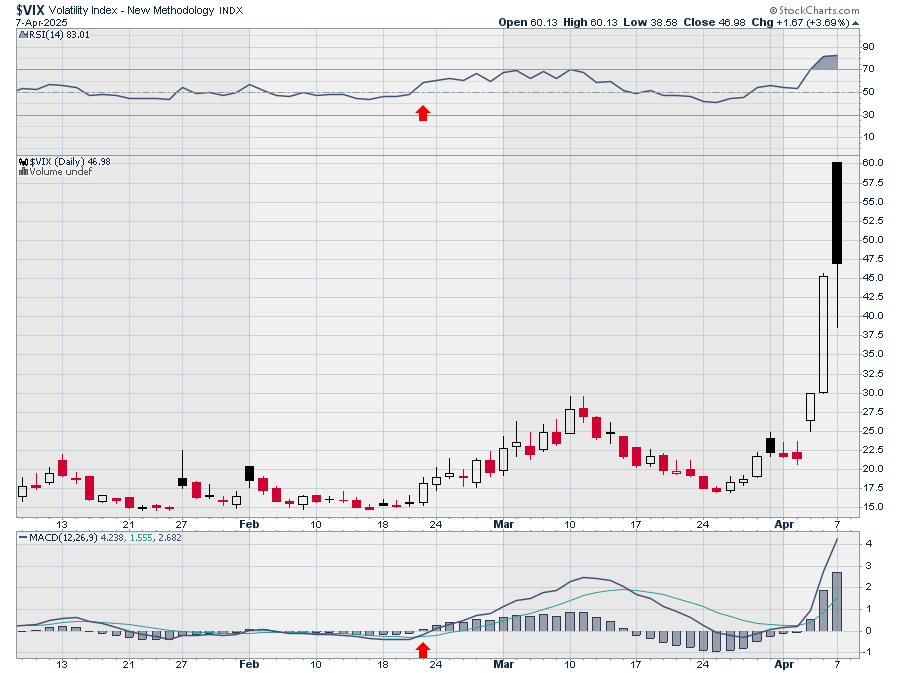900x673 pixels.
Task: Click the $VIX ticker symbol title
Action: 27,9
